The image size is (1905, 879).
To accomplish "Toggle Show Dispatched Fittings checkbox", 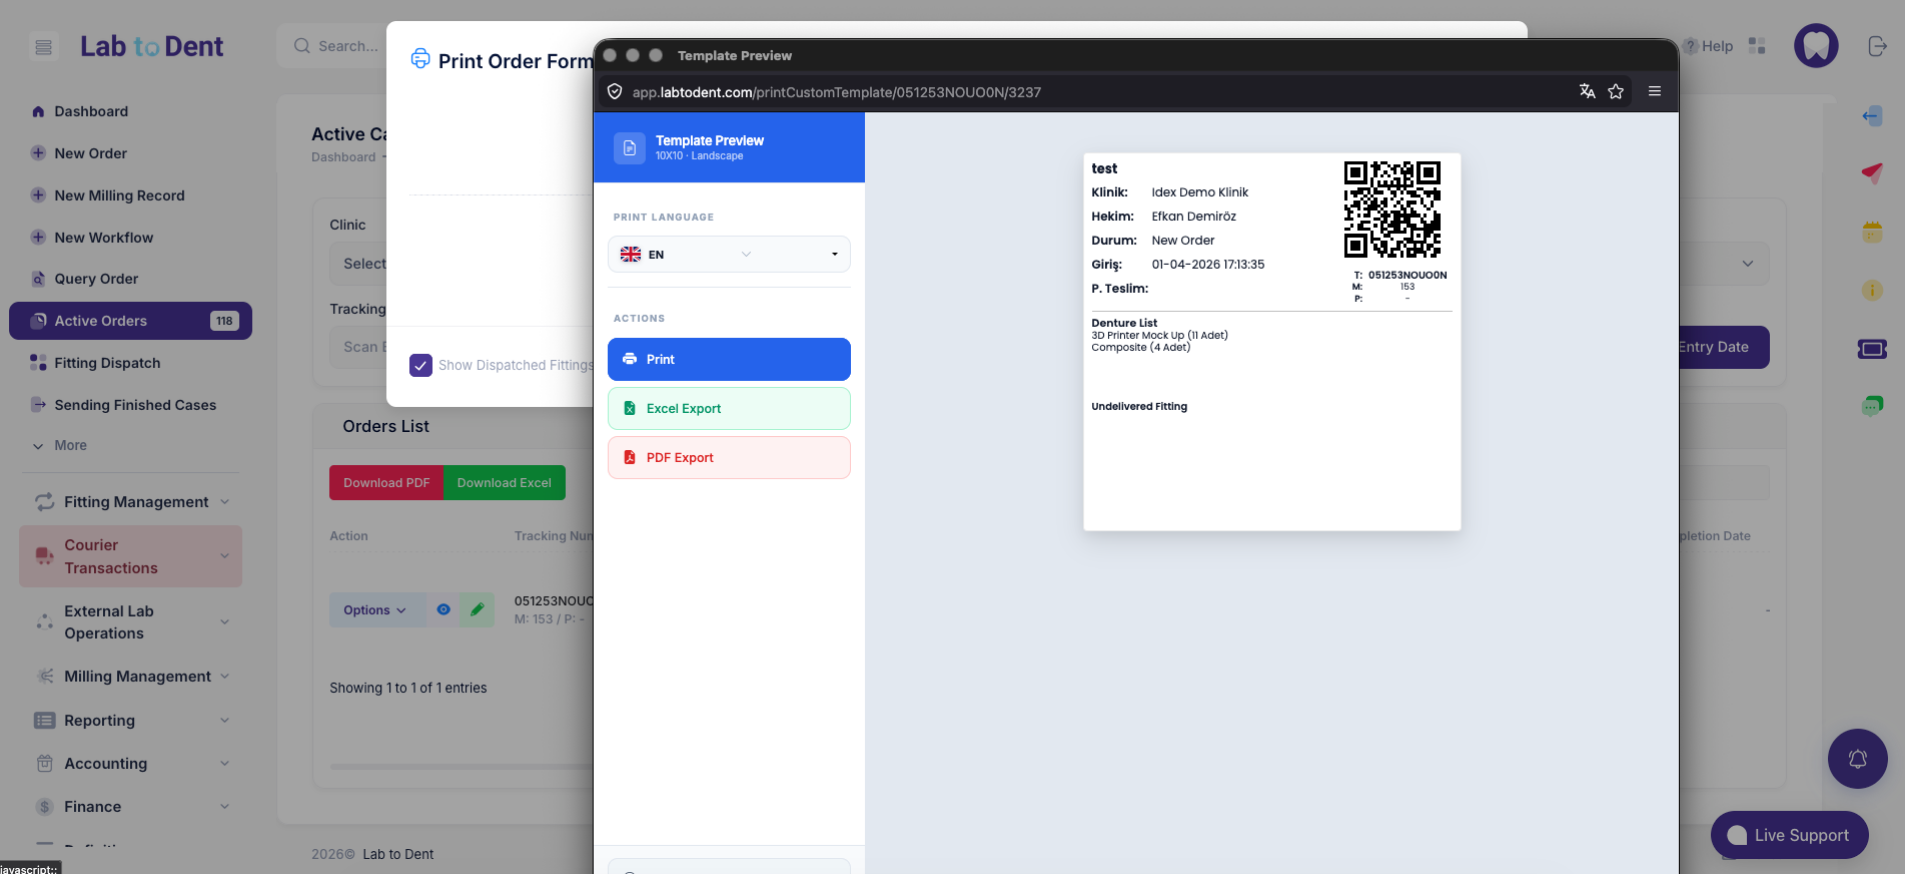I will [421, 365].
